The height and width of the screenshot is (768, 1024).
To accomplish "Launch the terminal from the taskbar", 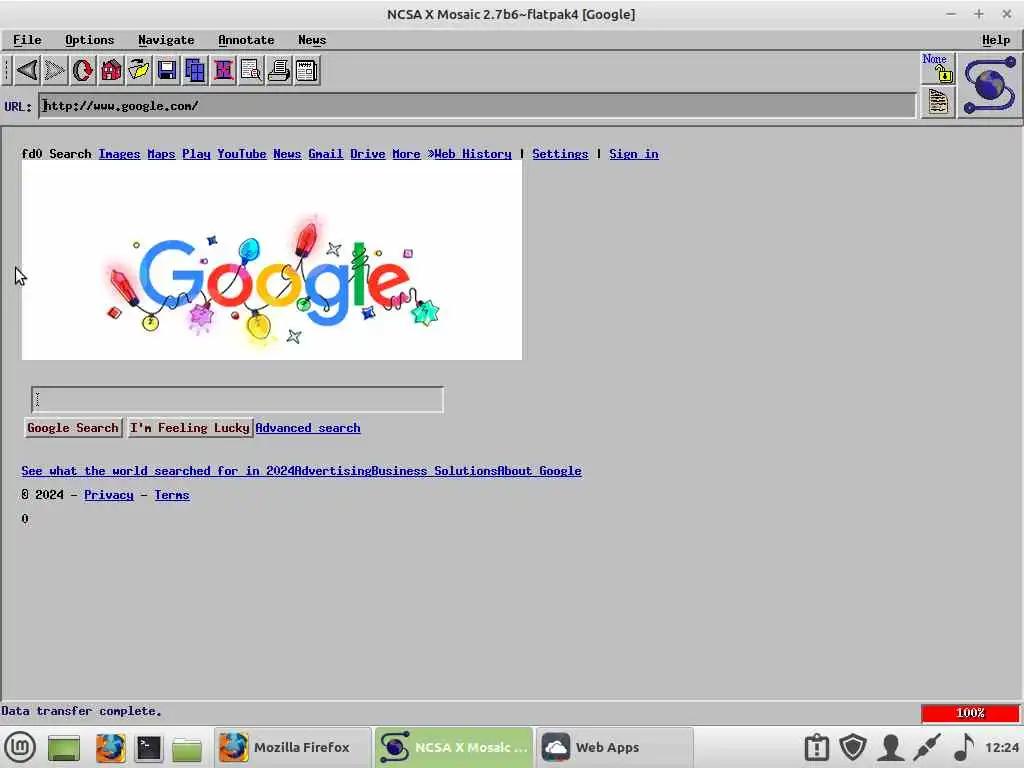I will [148, 748].
